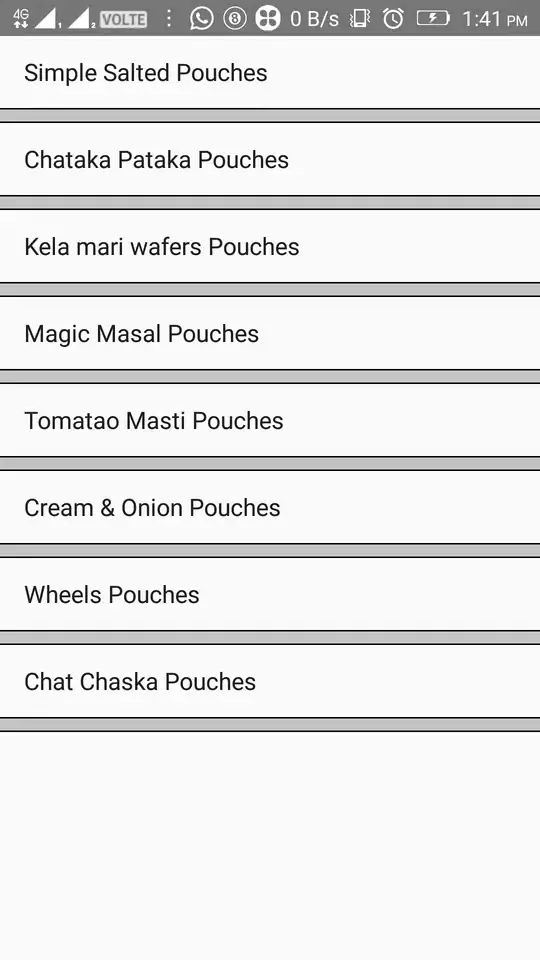Image resolution: width=540 pixels, height=960 pixels.
Task: Tap the 4G data signal icon
Action: pyautogui.click(x=21, y=18)
